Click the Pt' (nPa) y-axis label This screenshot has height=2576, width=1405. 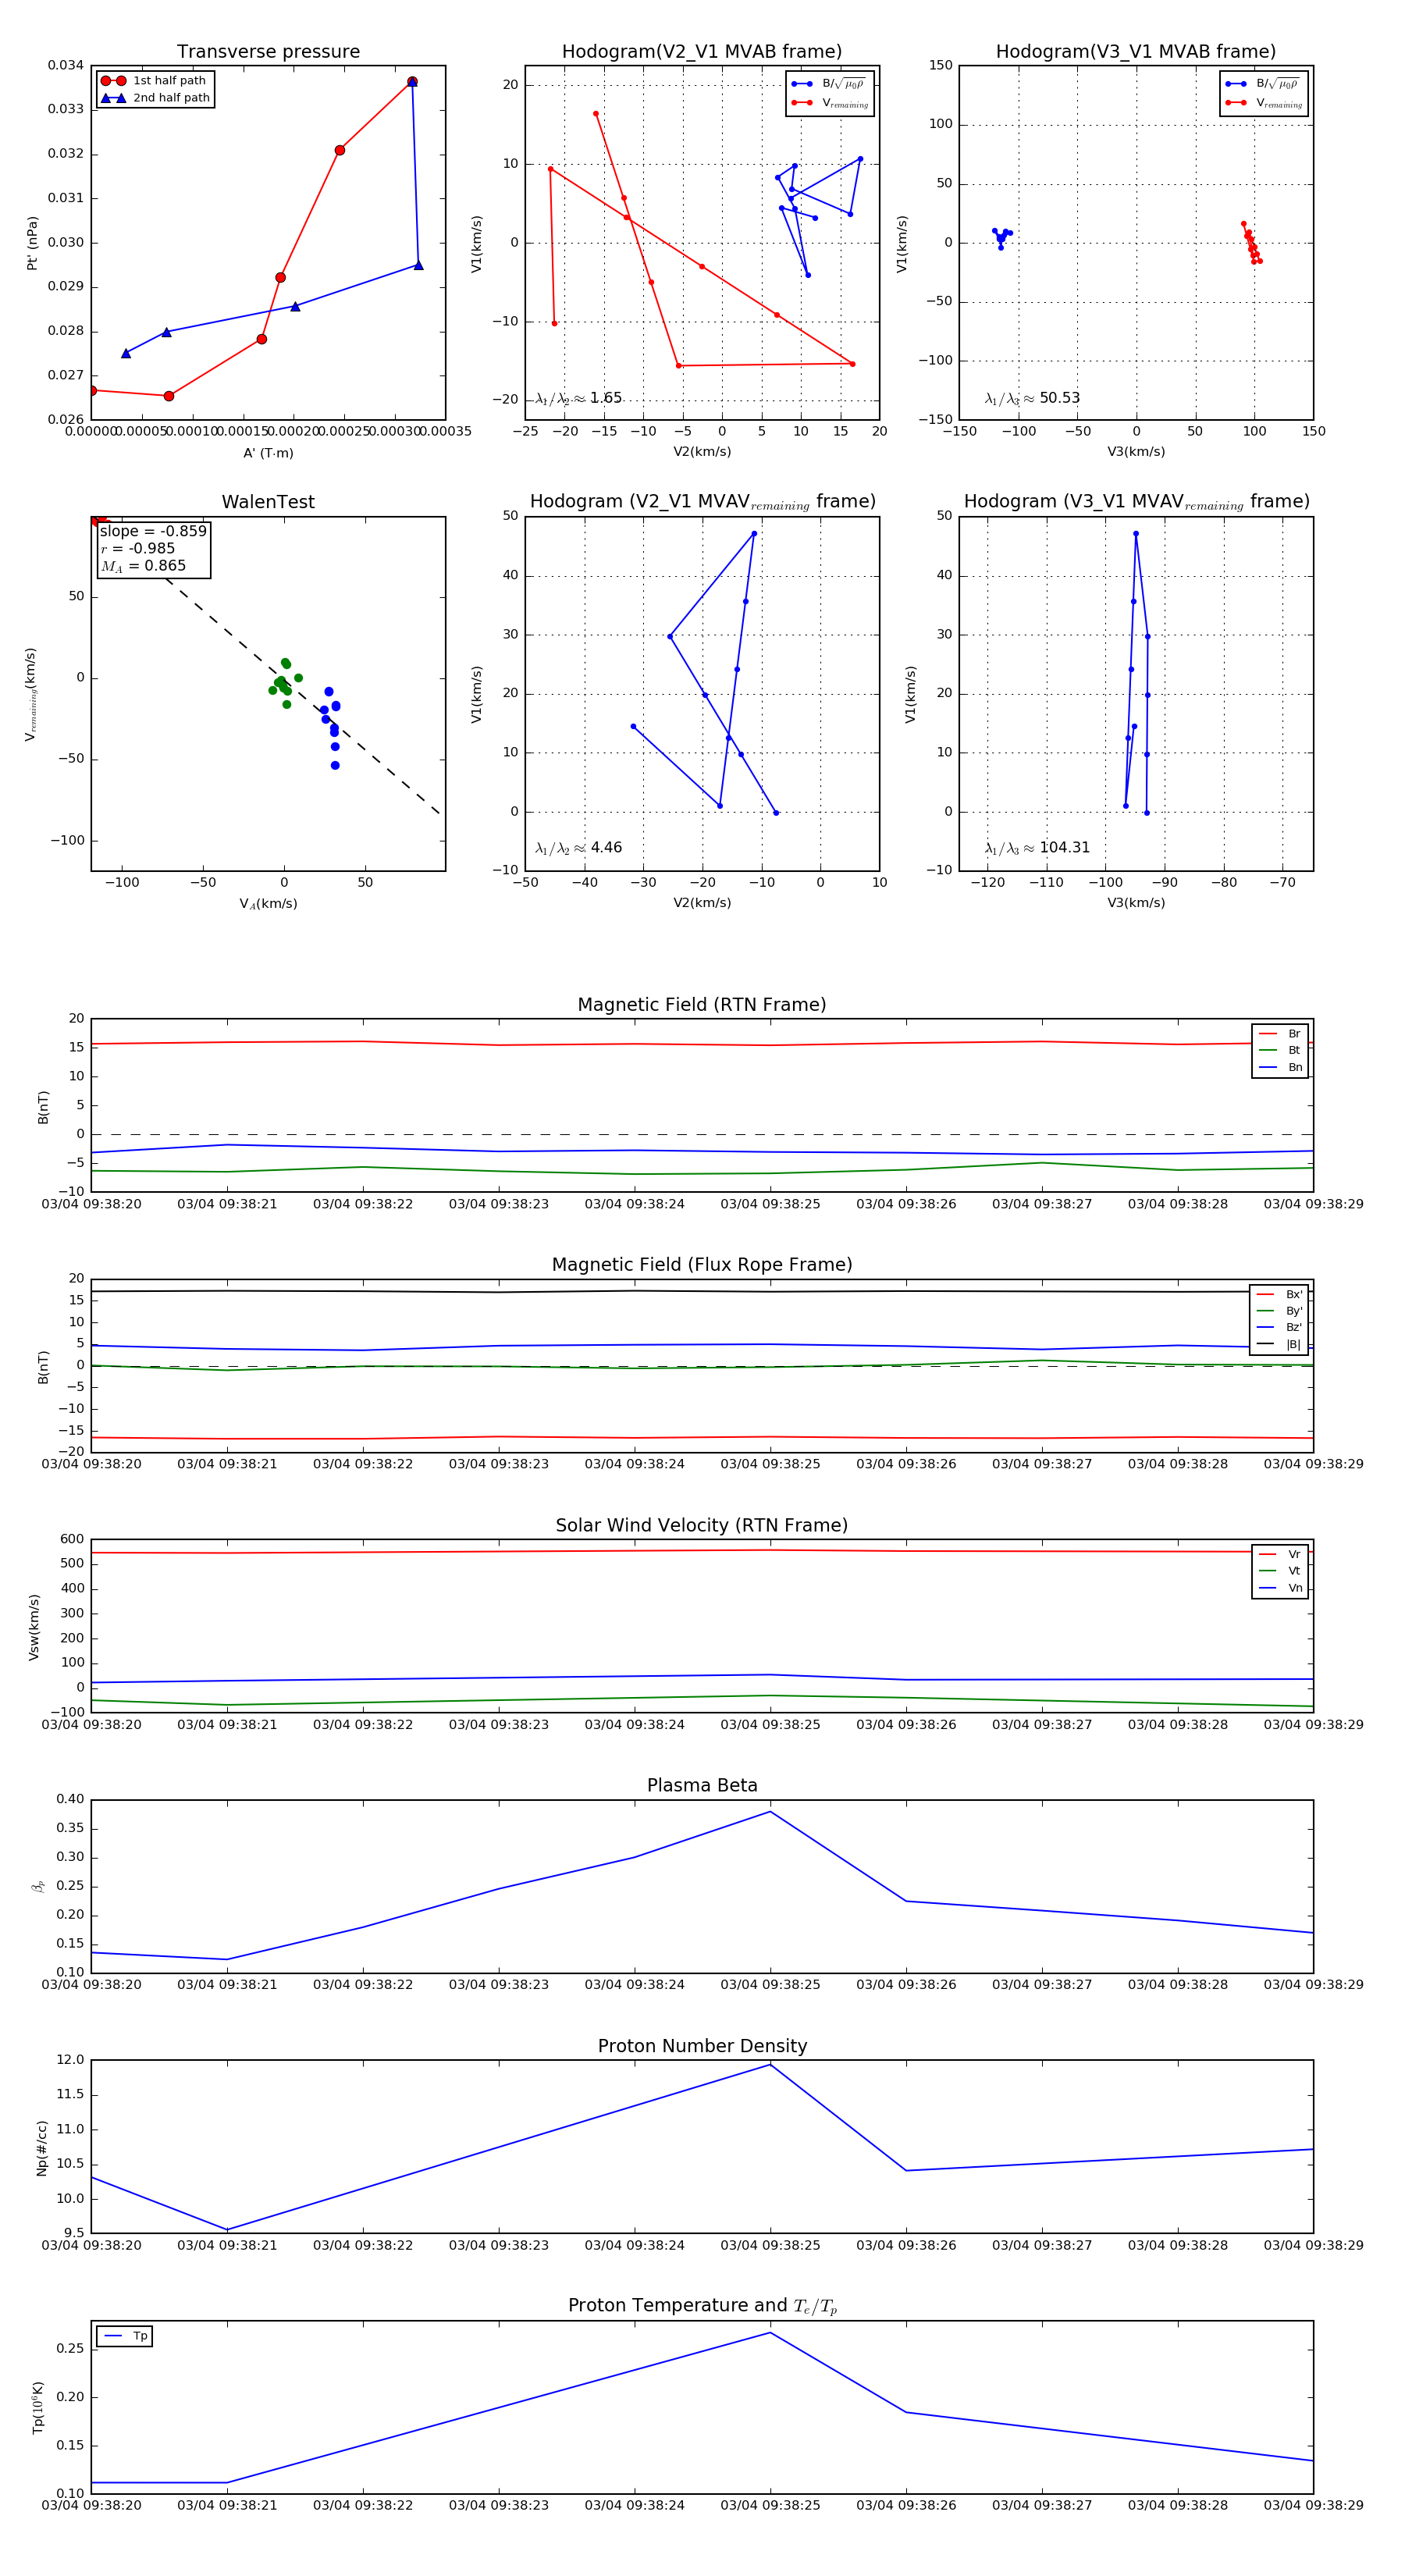click(32, 243)
